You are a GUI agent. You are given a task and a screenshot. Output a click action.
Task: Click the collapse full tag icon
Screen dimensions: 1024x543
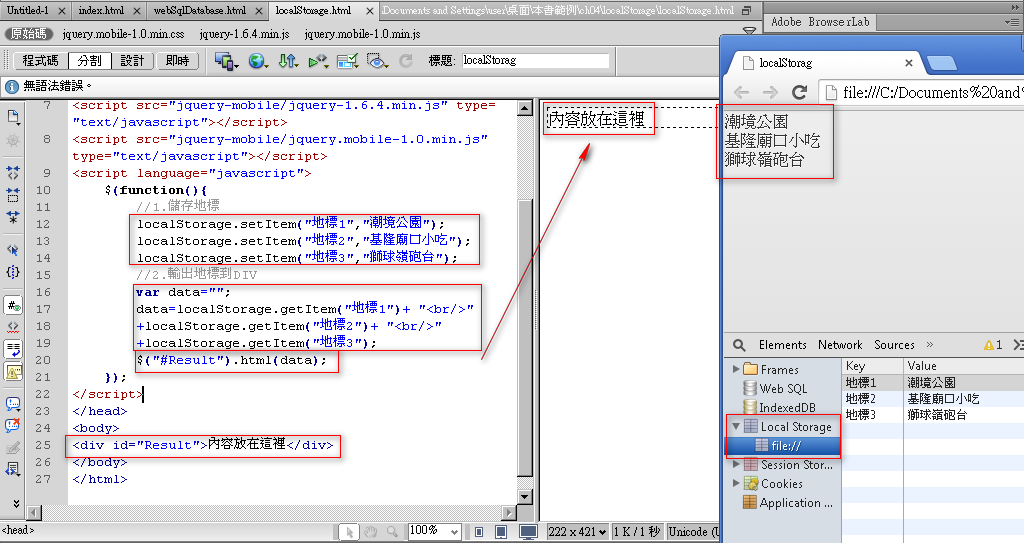tap(13, 173)
